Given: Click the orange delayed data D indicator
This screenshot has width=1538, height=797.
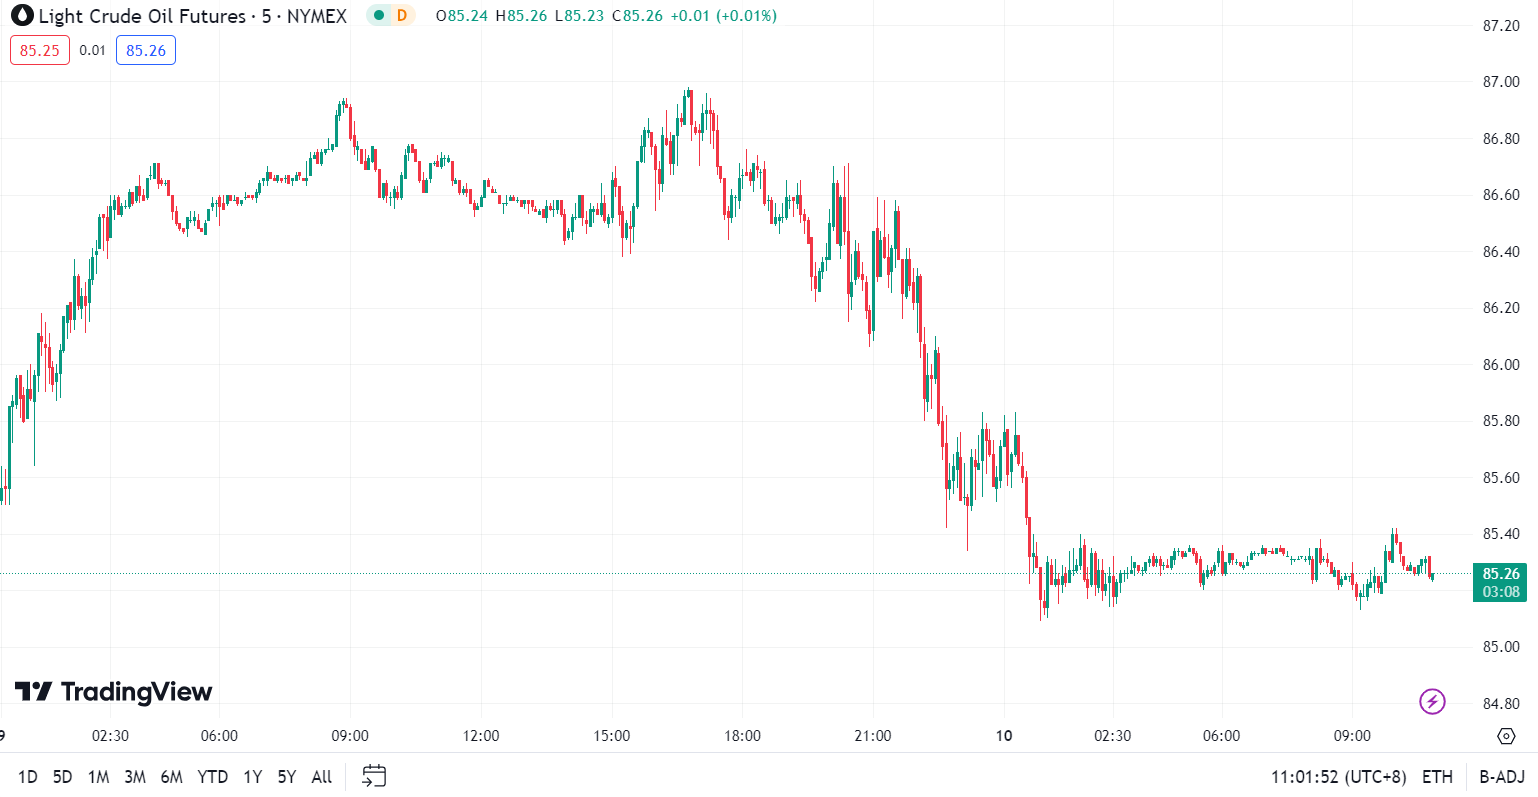Looking at the screenshot, I should 402,16.
